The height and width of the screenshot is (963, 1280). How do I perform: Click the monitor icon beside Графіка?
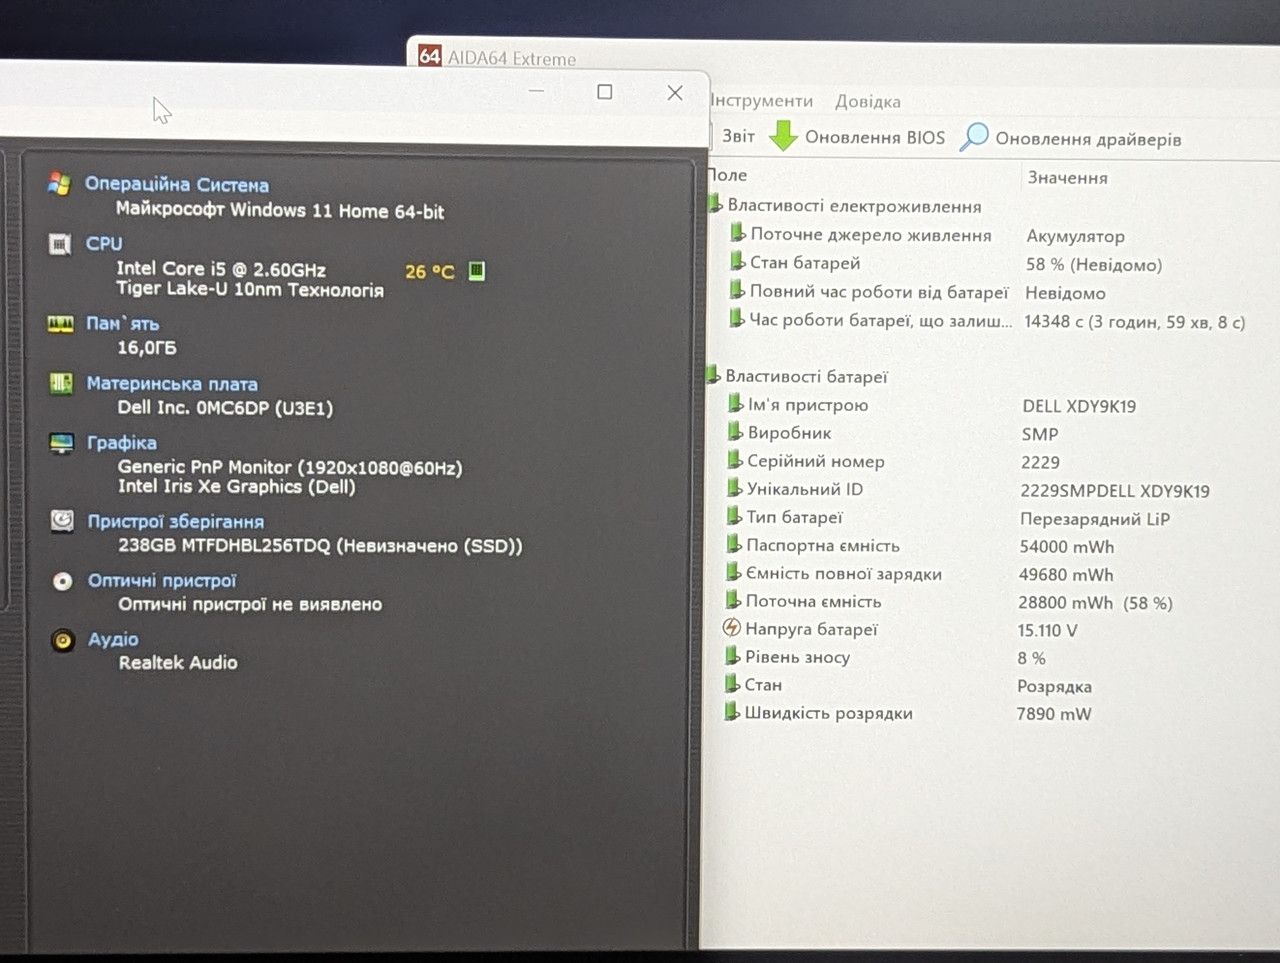pyautogui.click(x=62, y=443)
